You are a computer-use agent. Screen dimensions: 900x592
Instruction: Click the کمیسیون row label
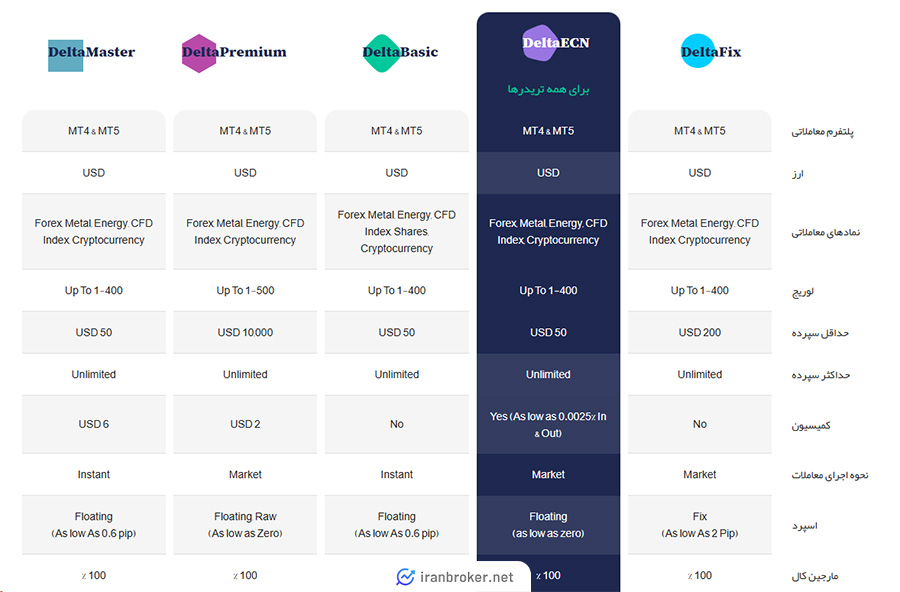[811, 425]
